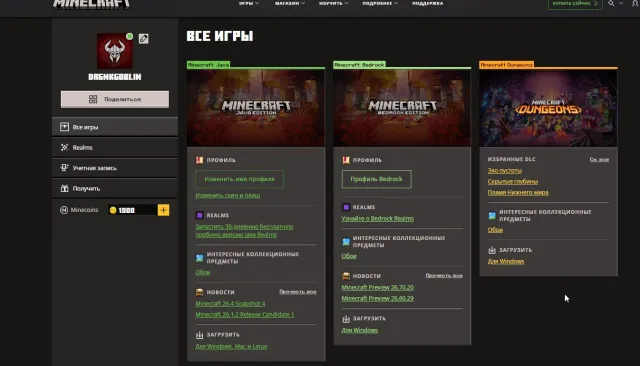
Task: Expand the 'Магазин' header menu
Action: [x=290, y=3]
